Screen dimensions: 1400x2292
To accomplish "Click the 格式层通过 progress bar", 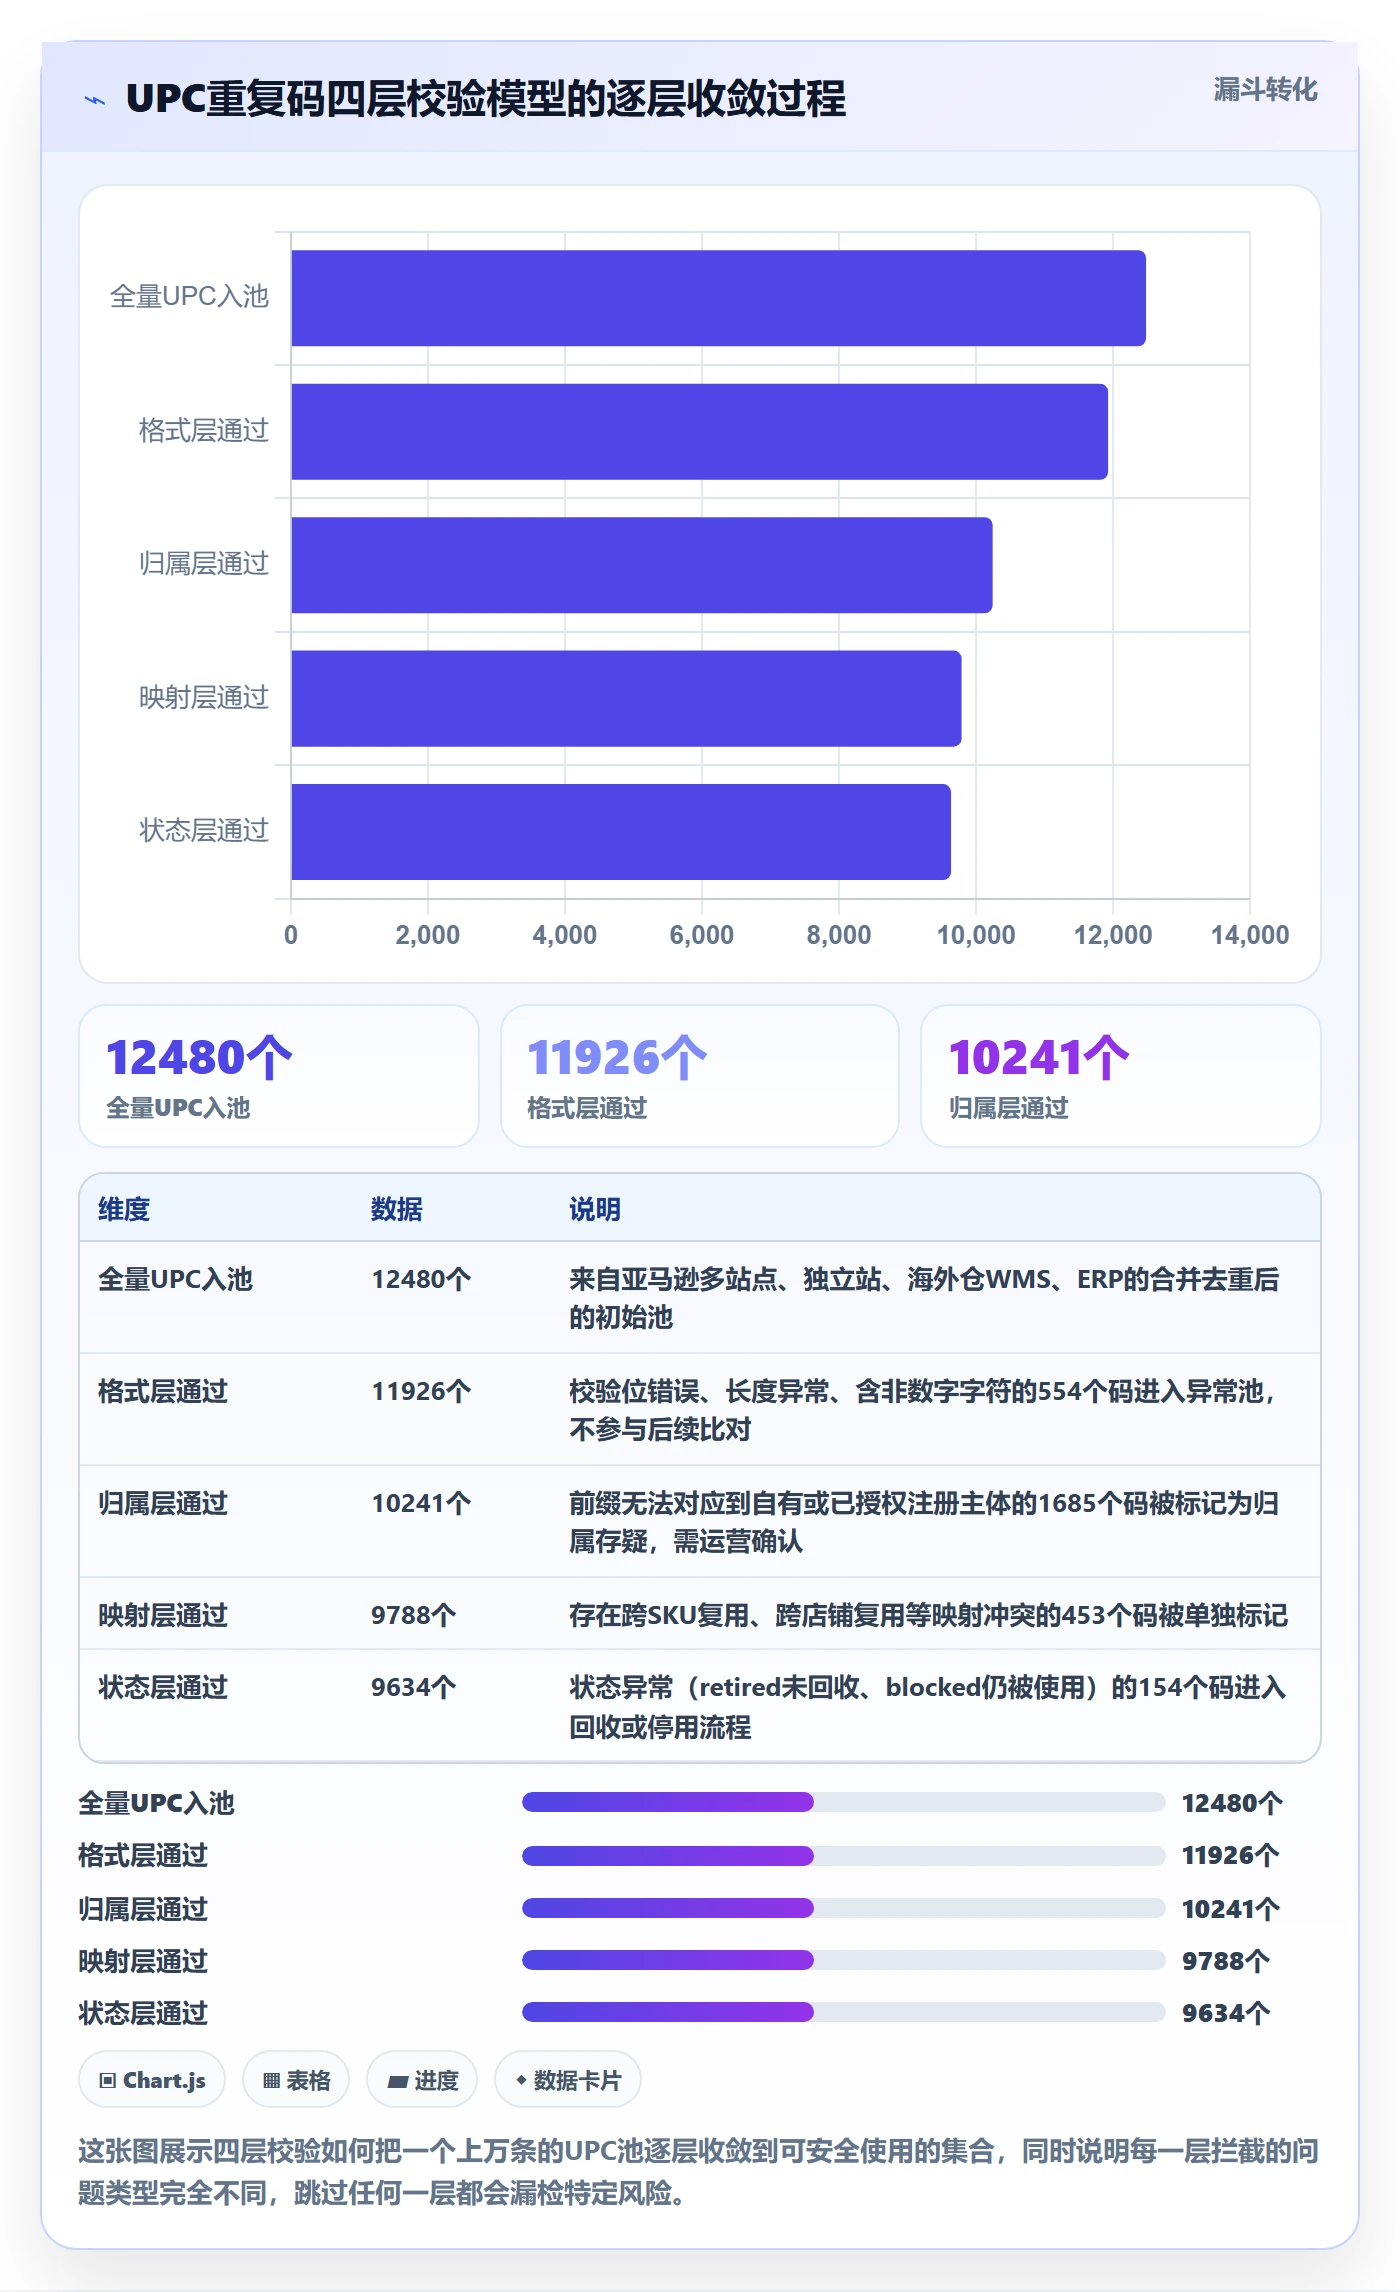I will coord(844,1856).
